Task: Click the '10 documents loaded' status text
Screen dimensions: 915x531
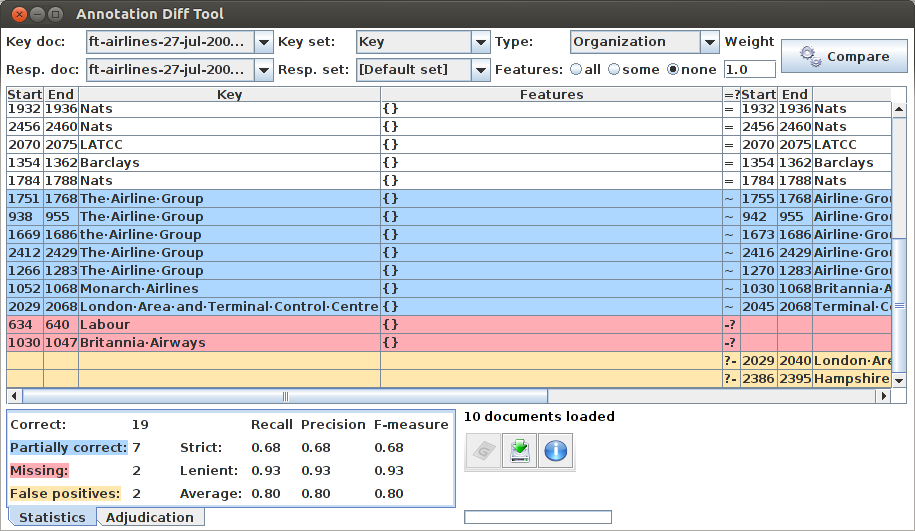Action: pos(539,417)
